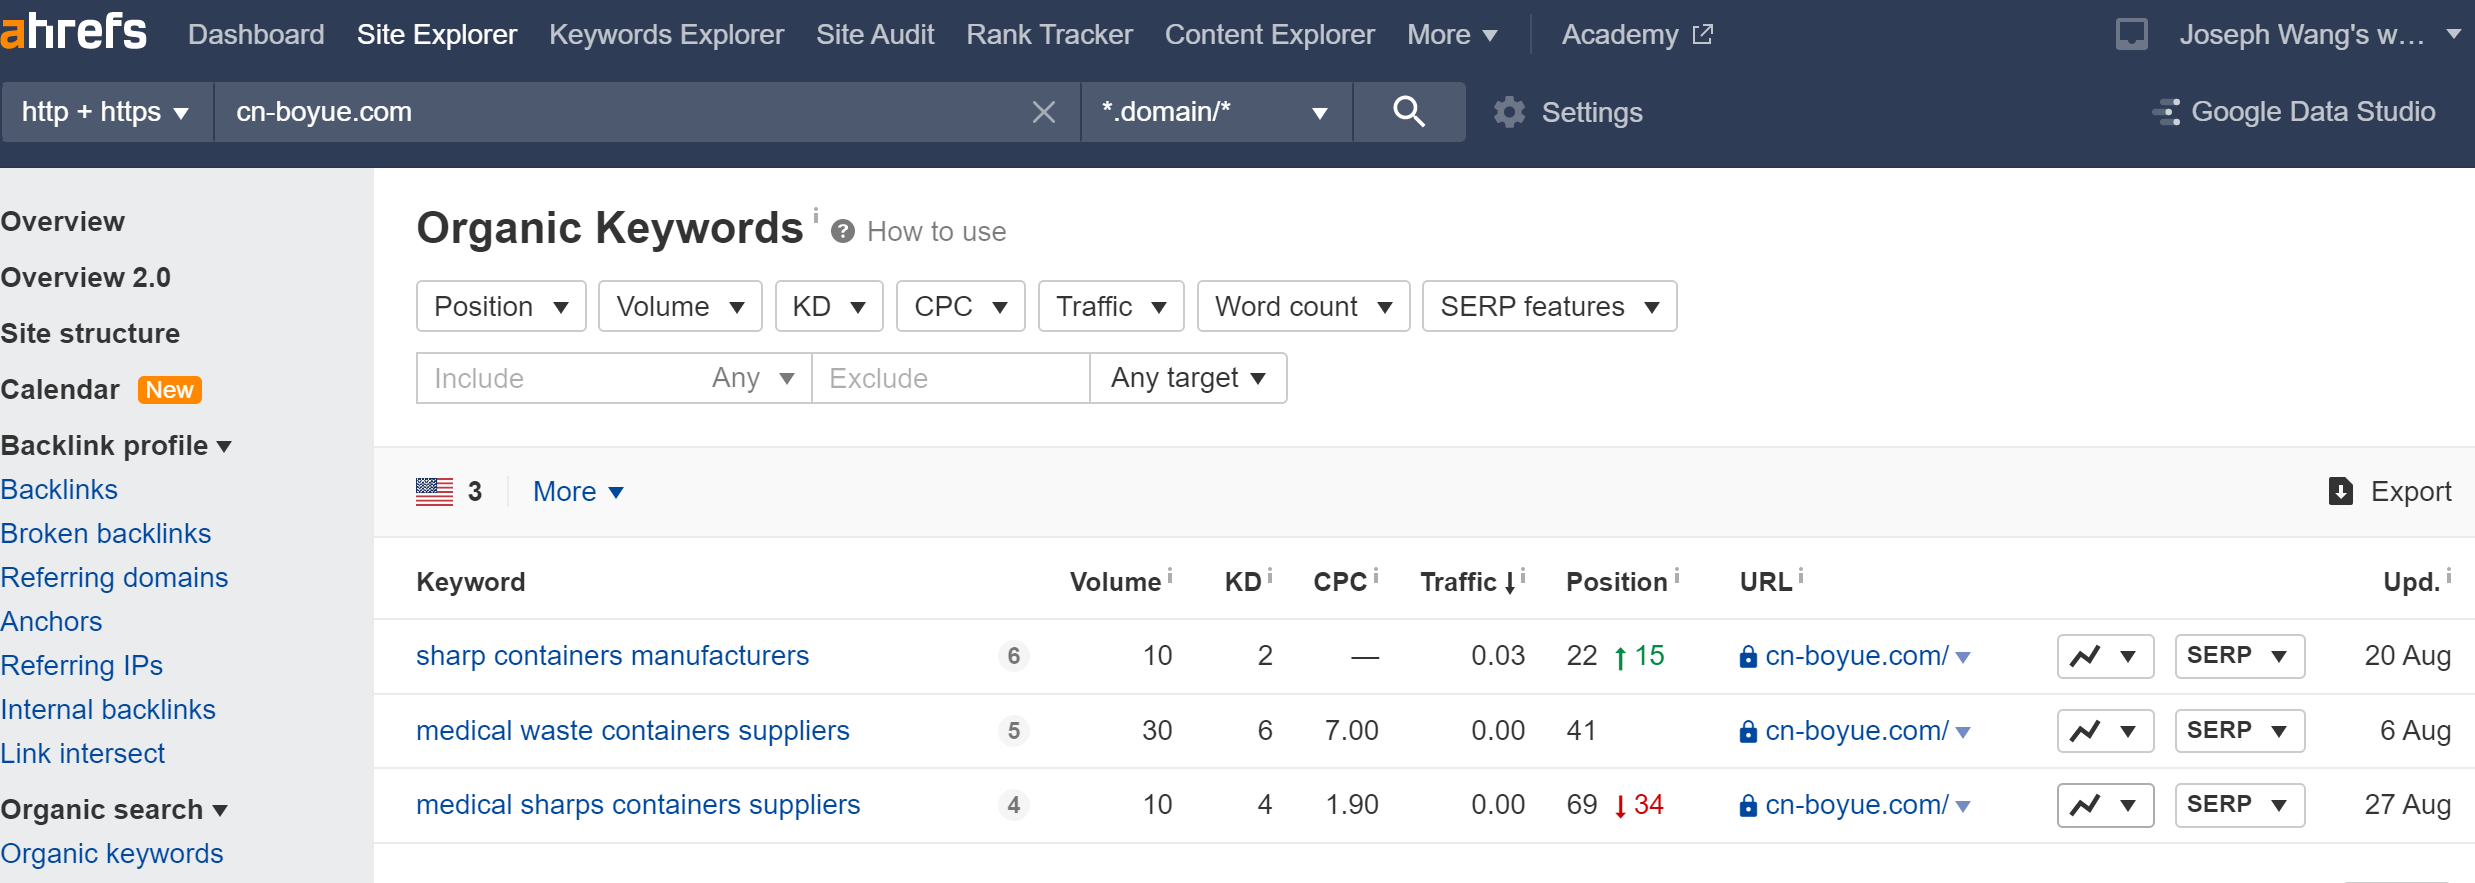
Task: Click the external link icon next to Academy
Action: (x=1702, y=35)
